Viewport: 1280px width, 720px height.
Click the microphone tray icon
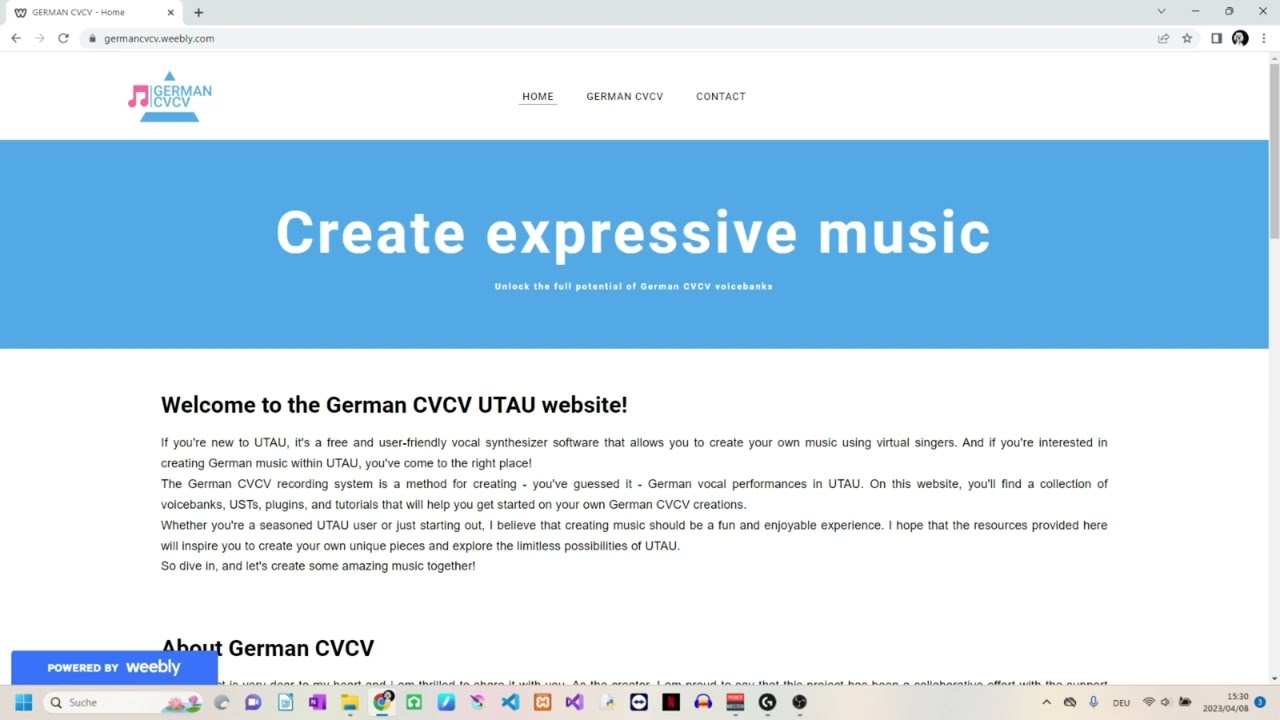point(1093,702)
